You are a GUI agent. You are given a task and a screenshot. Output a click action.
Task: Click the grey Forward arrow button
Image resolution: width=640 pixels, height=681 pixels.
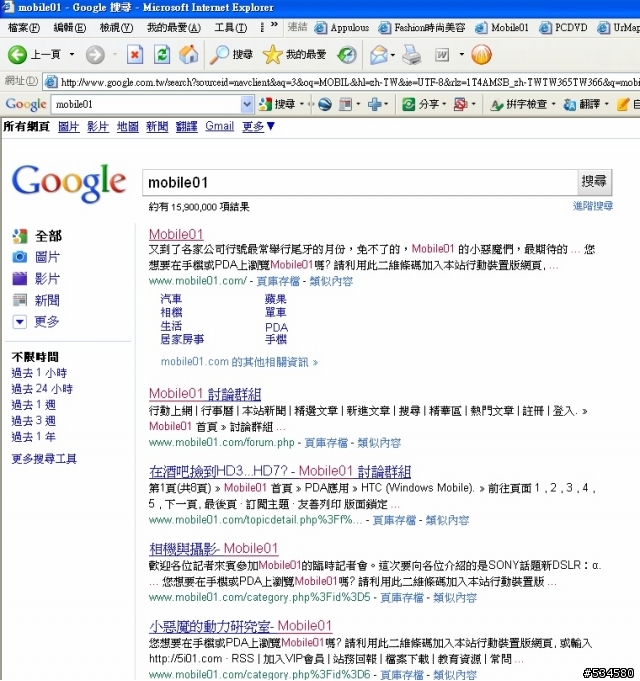coord(95,55)
